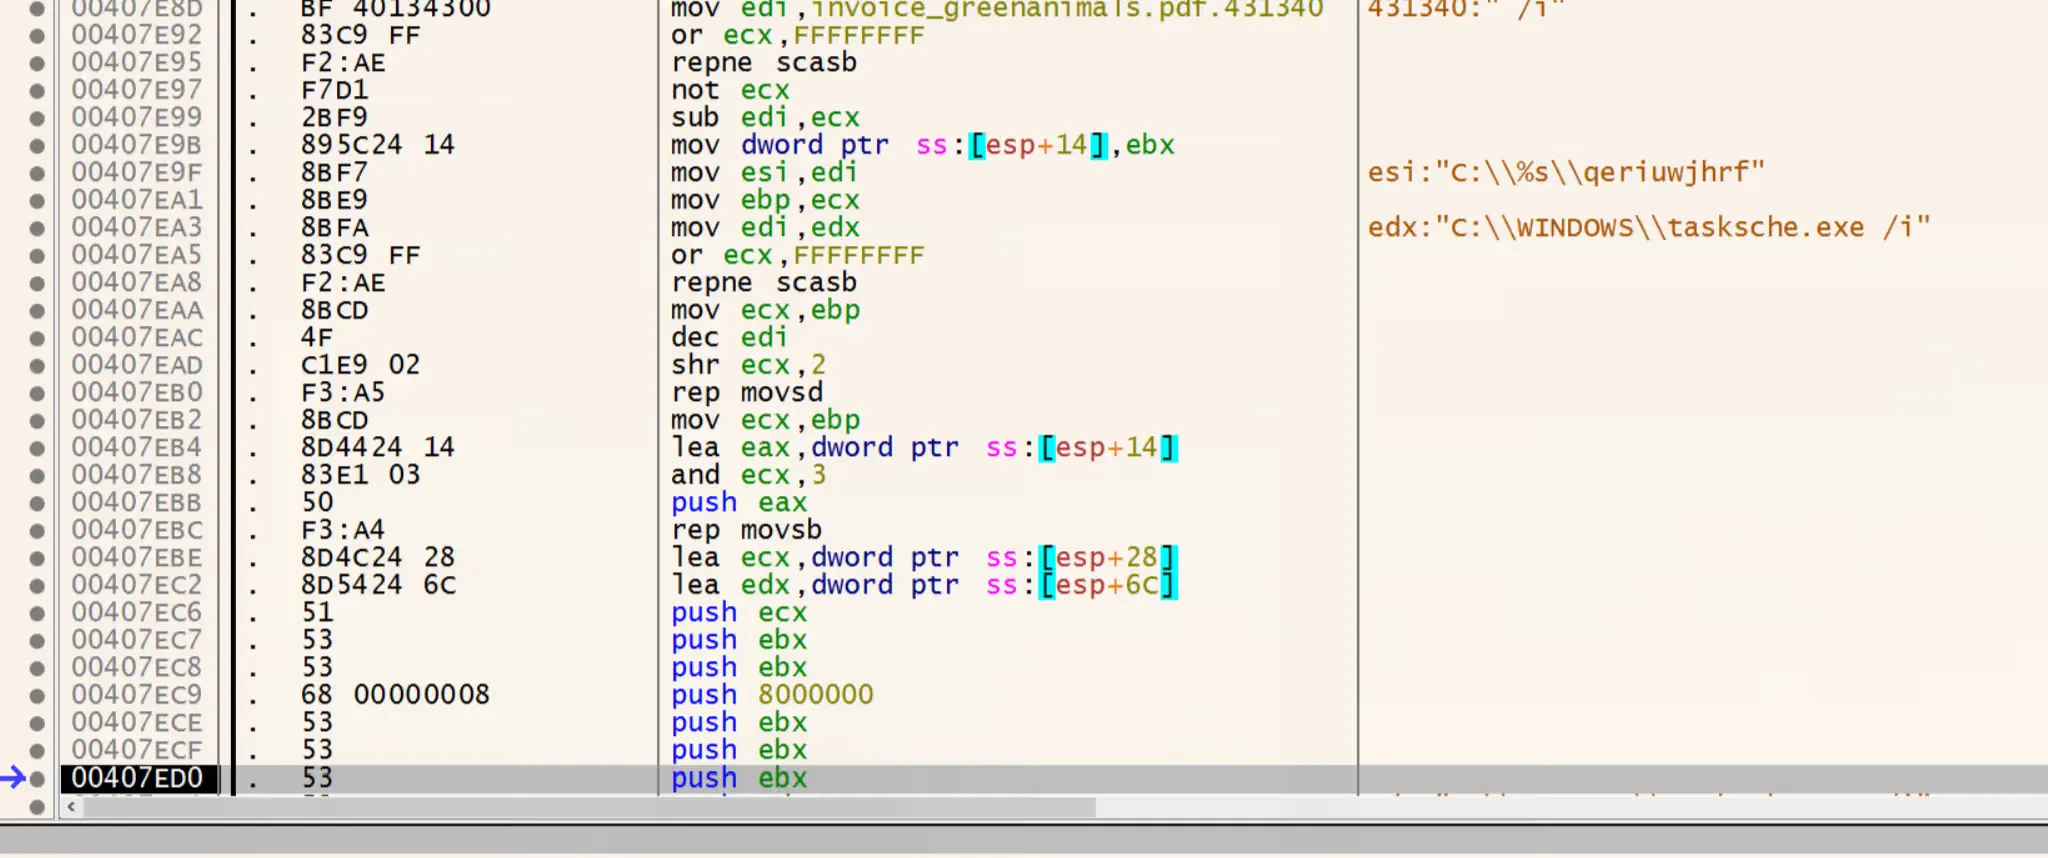Click 'lea ecx,dword ptr ss:[esp+28]' instruction
Image resolution: width=2048 pixels, height=858 pixels.
point(924,557)
